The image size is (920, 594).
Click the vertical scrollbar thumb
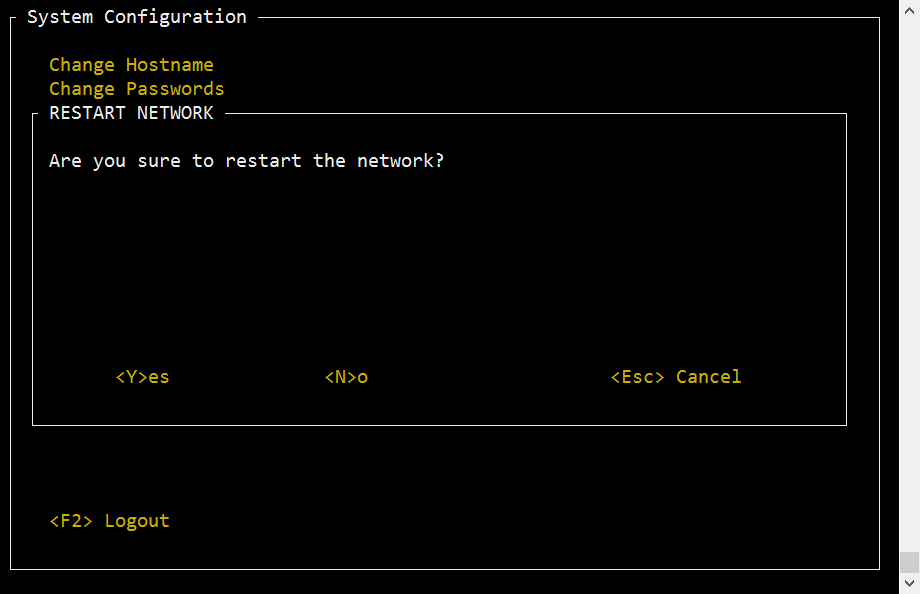pos(909,562)
